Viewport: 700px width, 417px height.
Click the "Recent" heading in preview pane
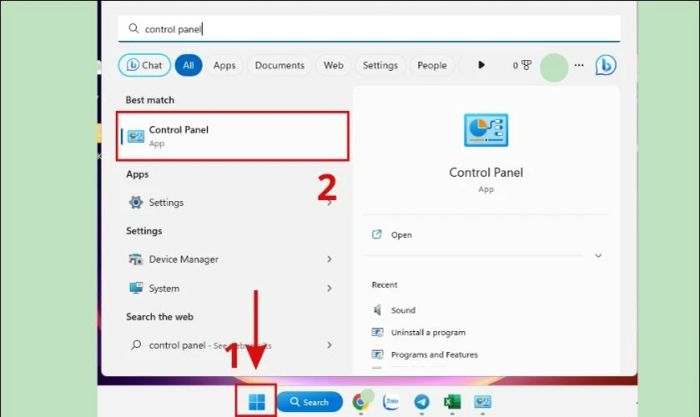coord(384,285)
